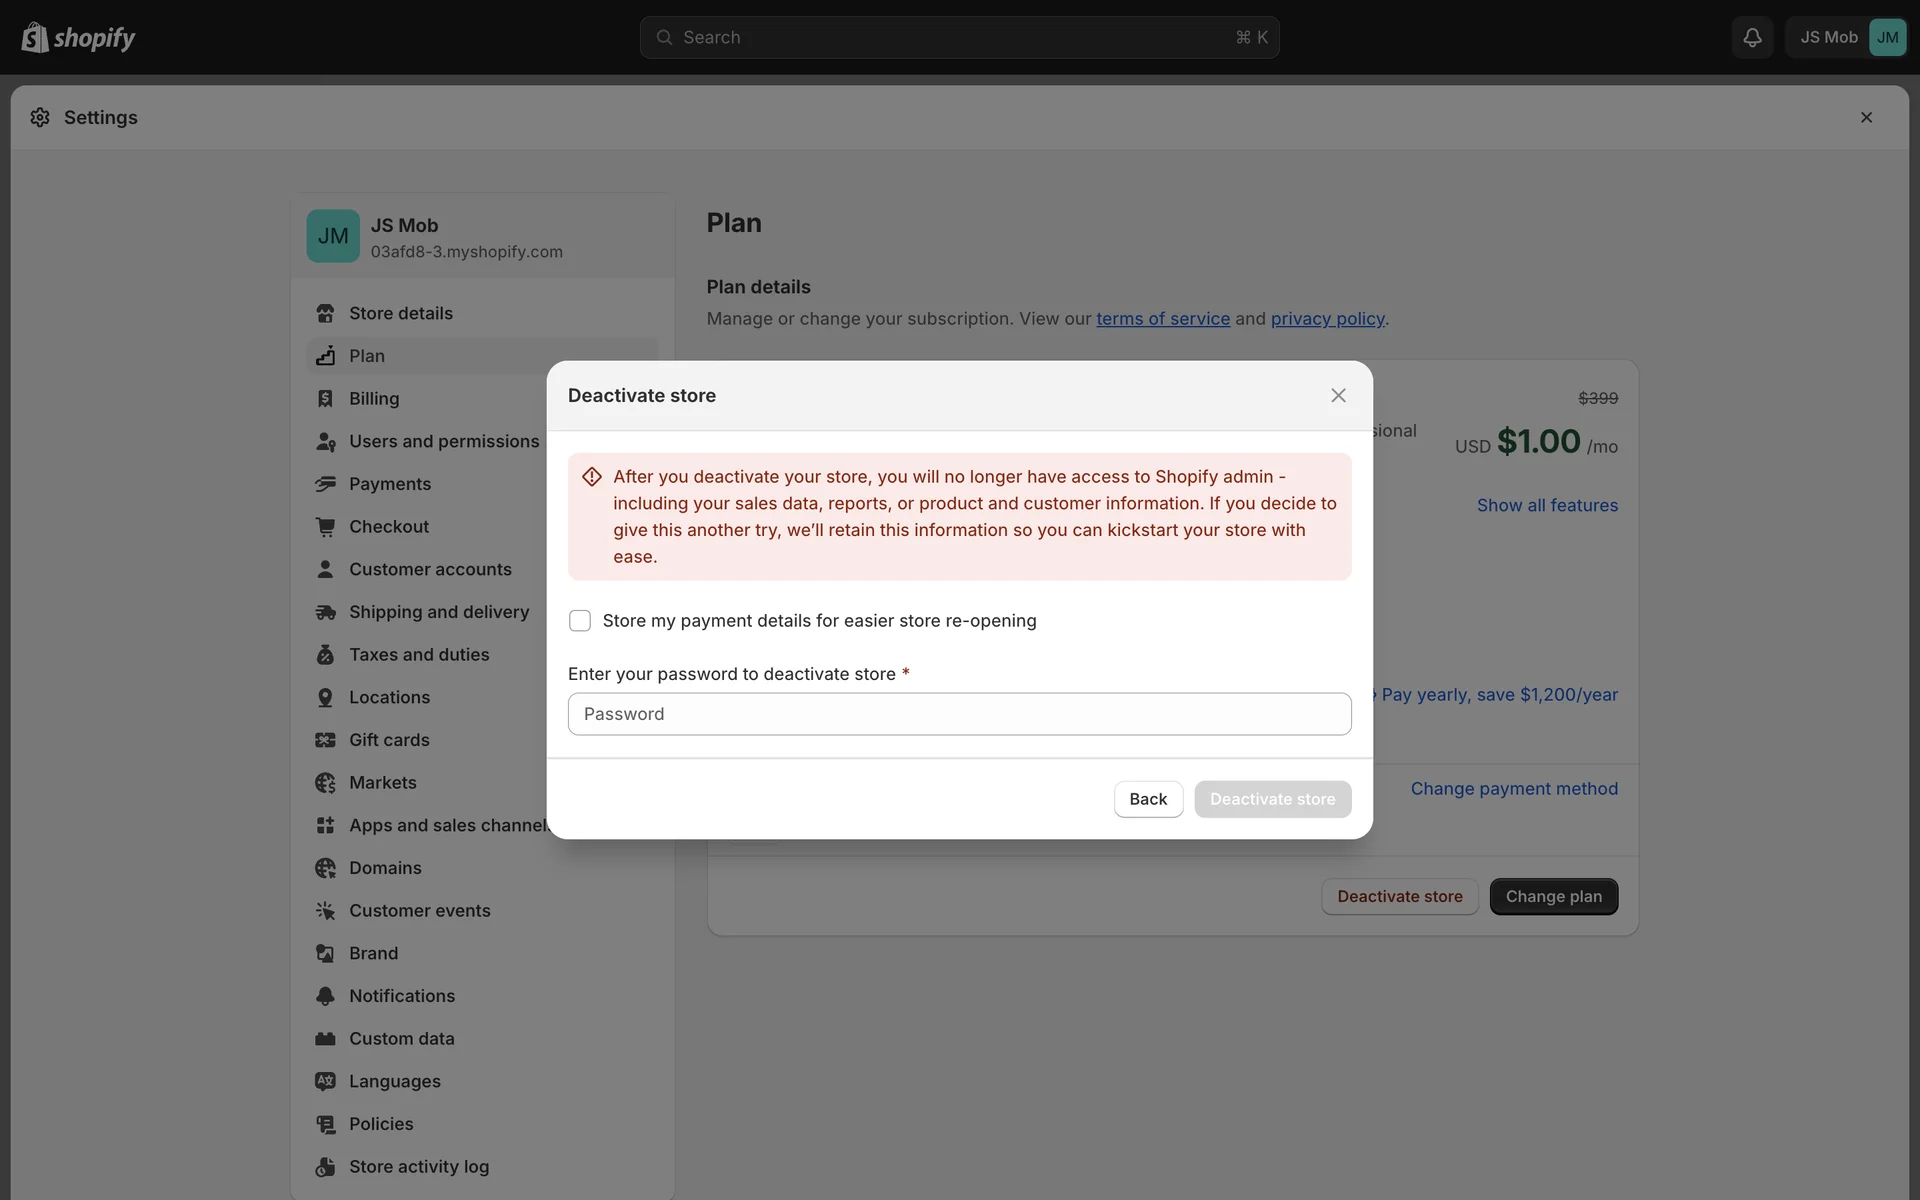Click the Domains globe icon
Viewport: 1920px width, 1200px height.
pyautogui.click(x=325, y=868)
